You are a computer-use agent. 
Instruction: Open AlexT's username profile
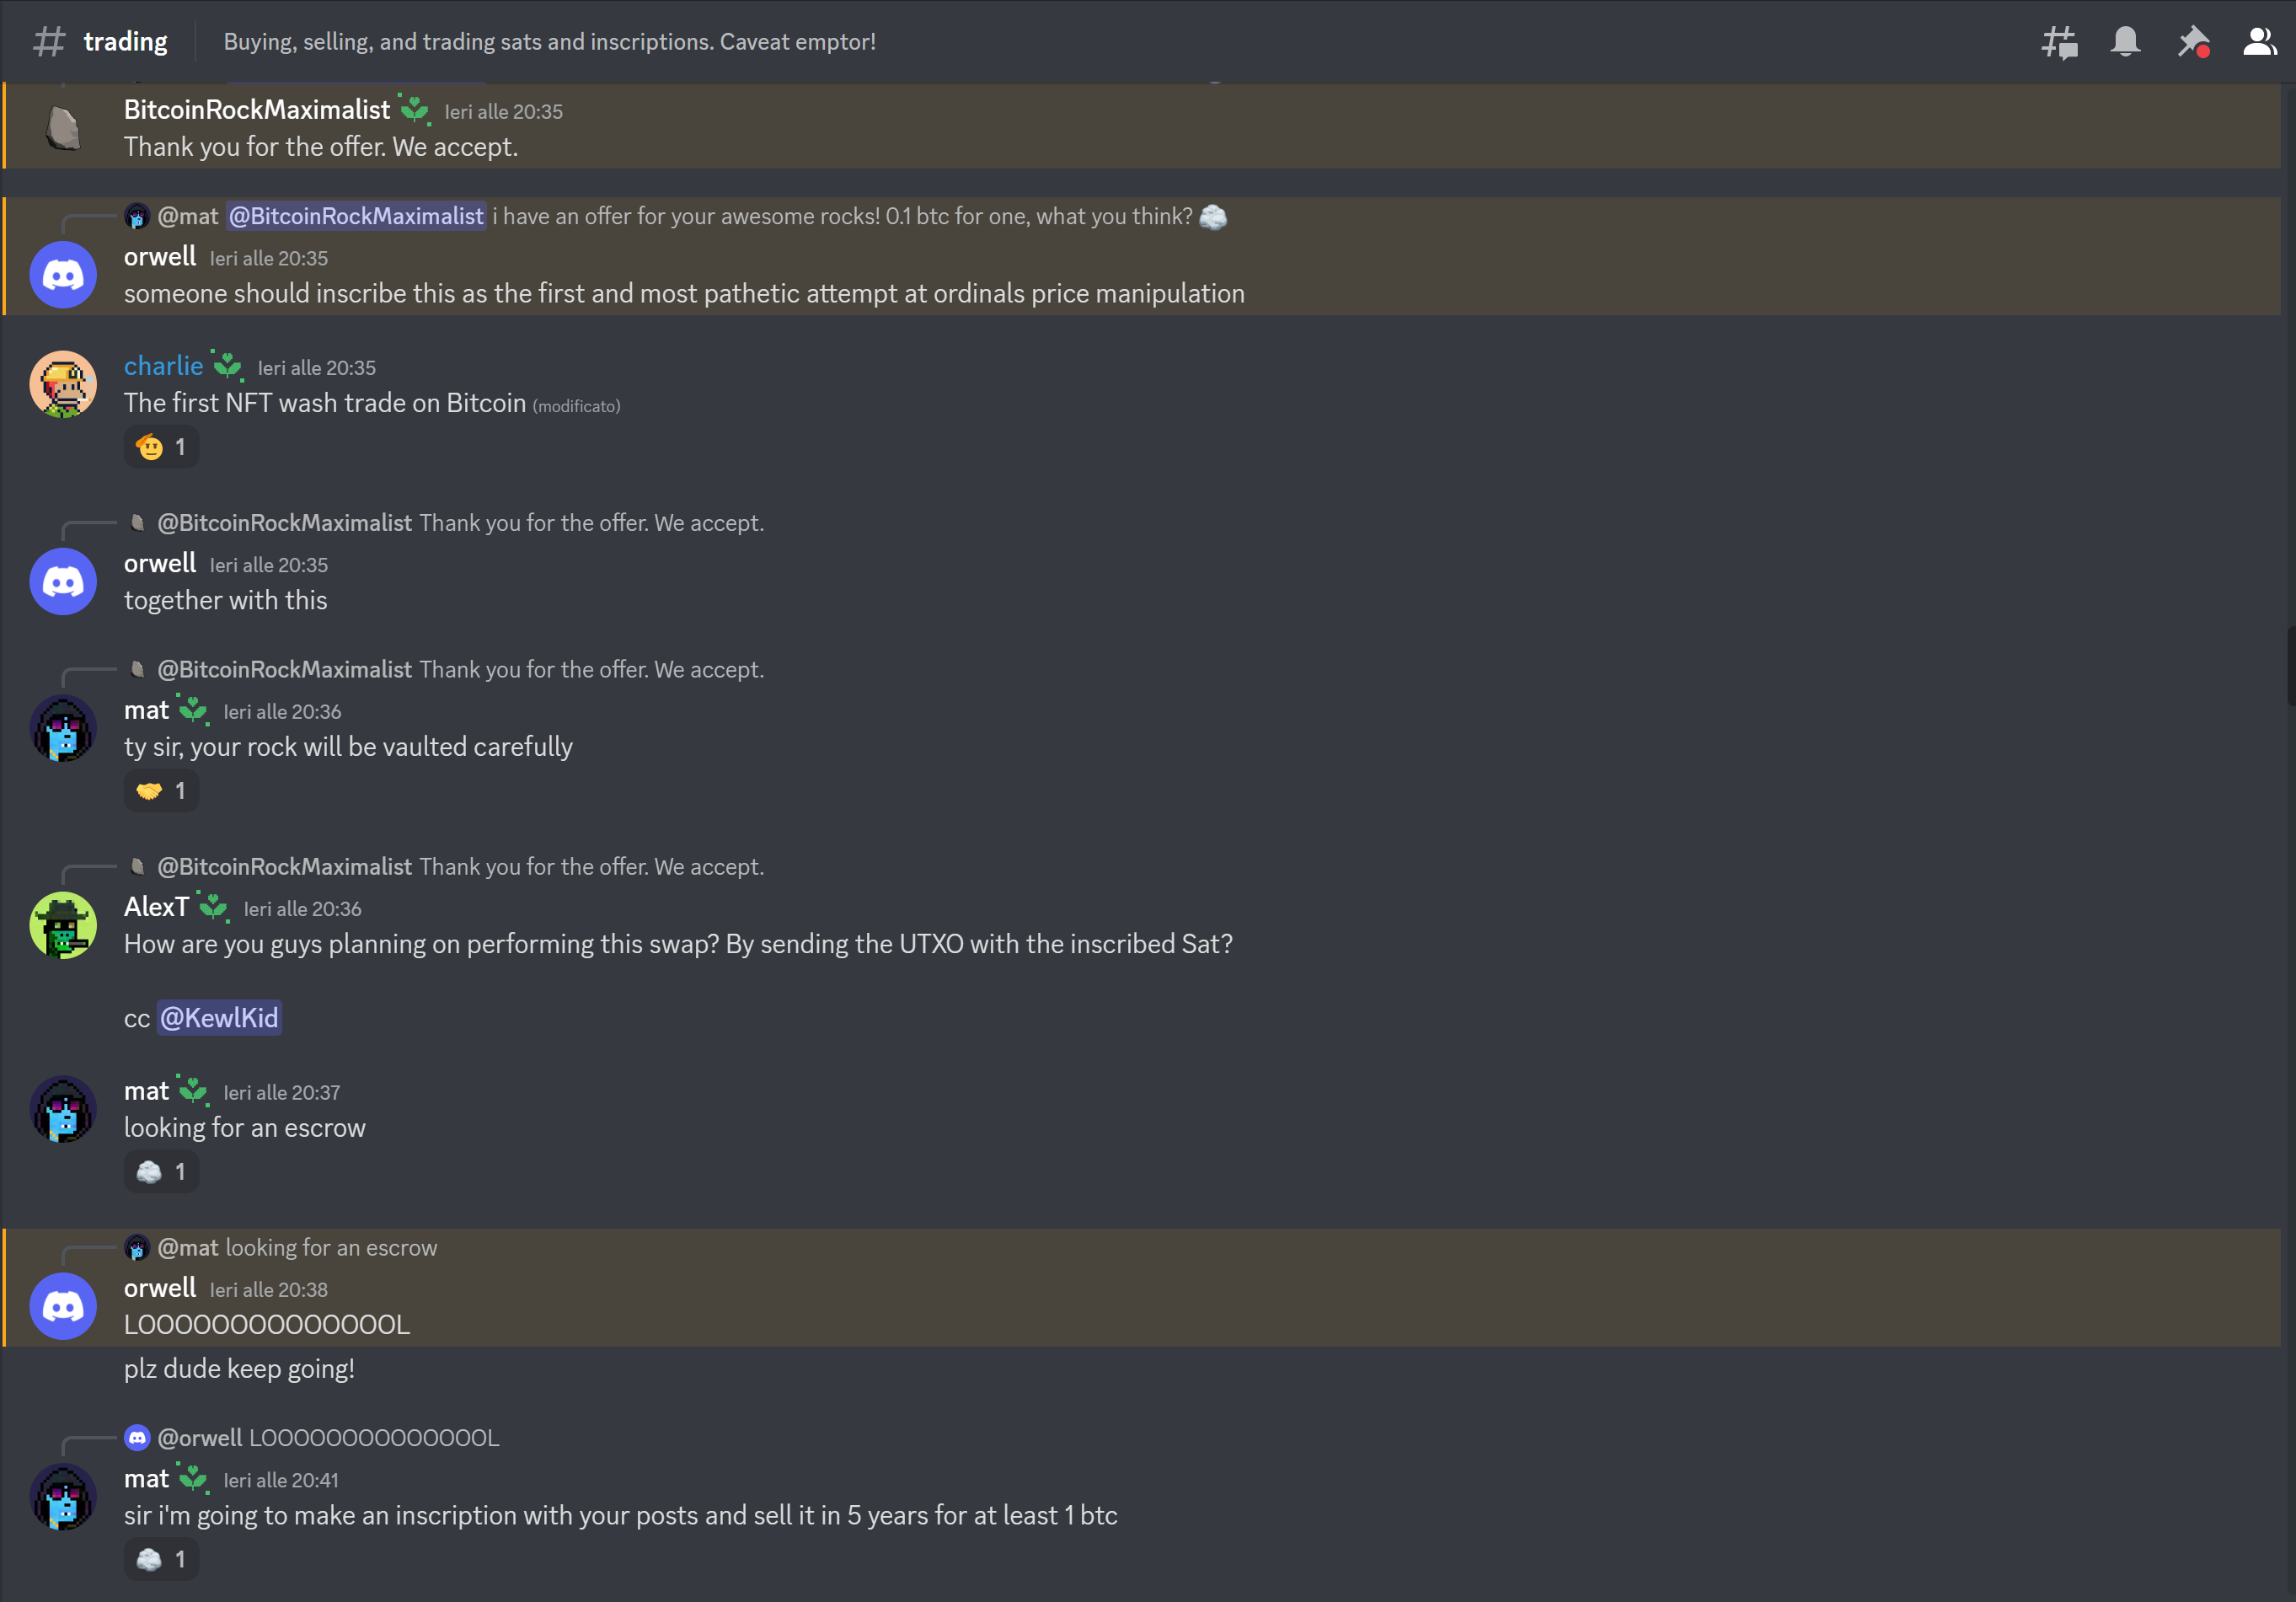[x=156, y=907]
